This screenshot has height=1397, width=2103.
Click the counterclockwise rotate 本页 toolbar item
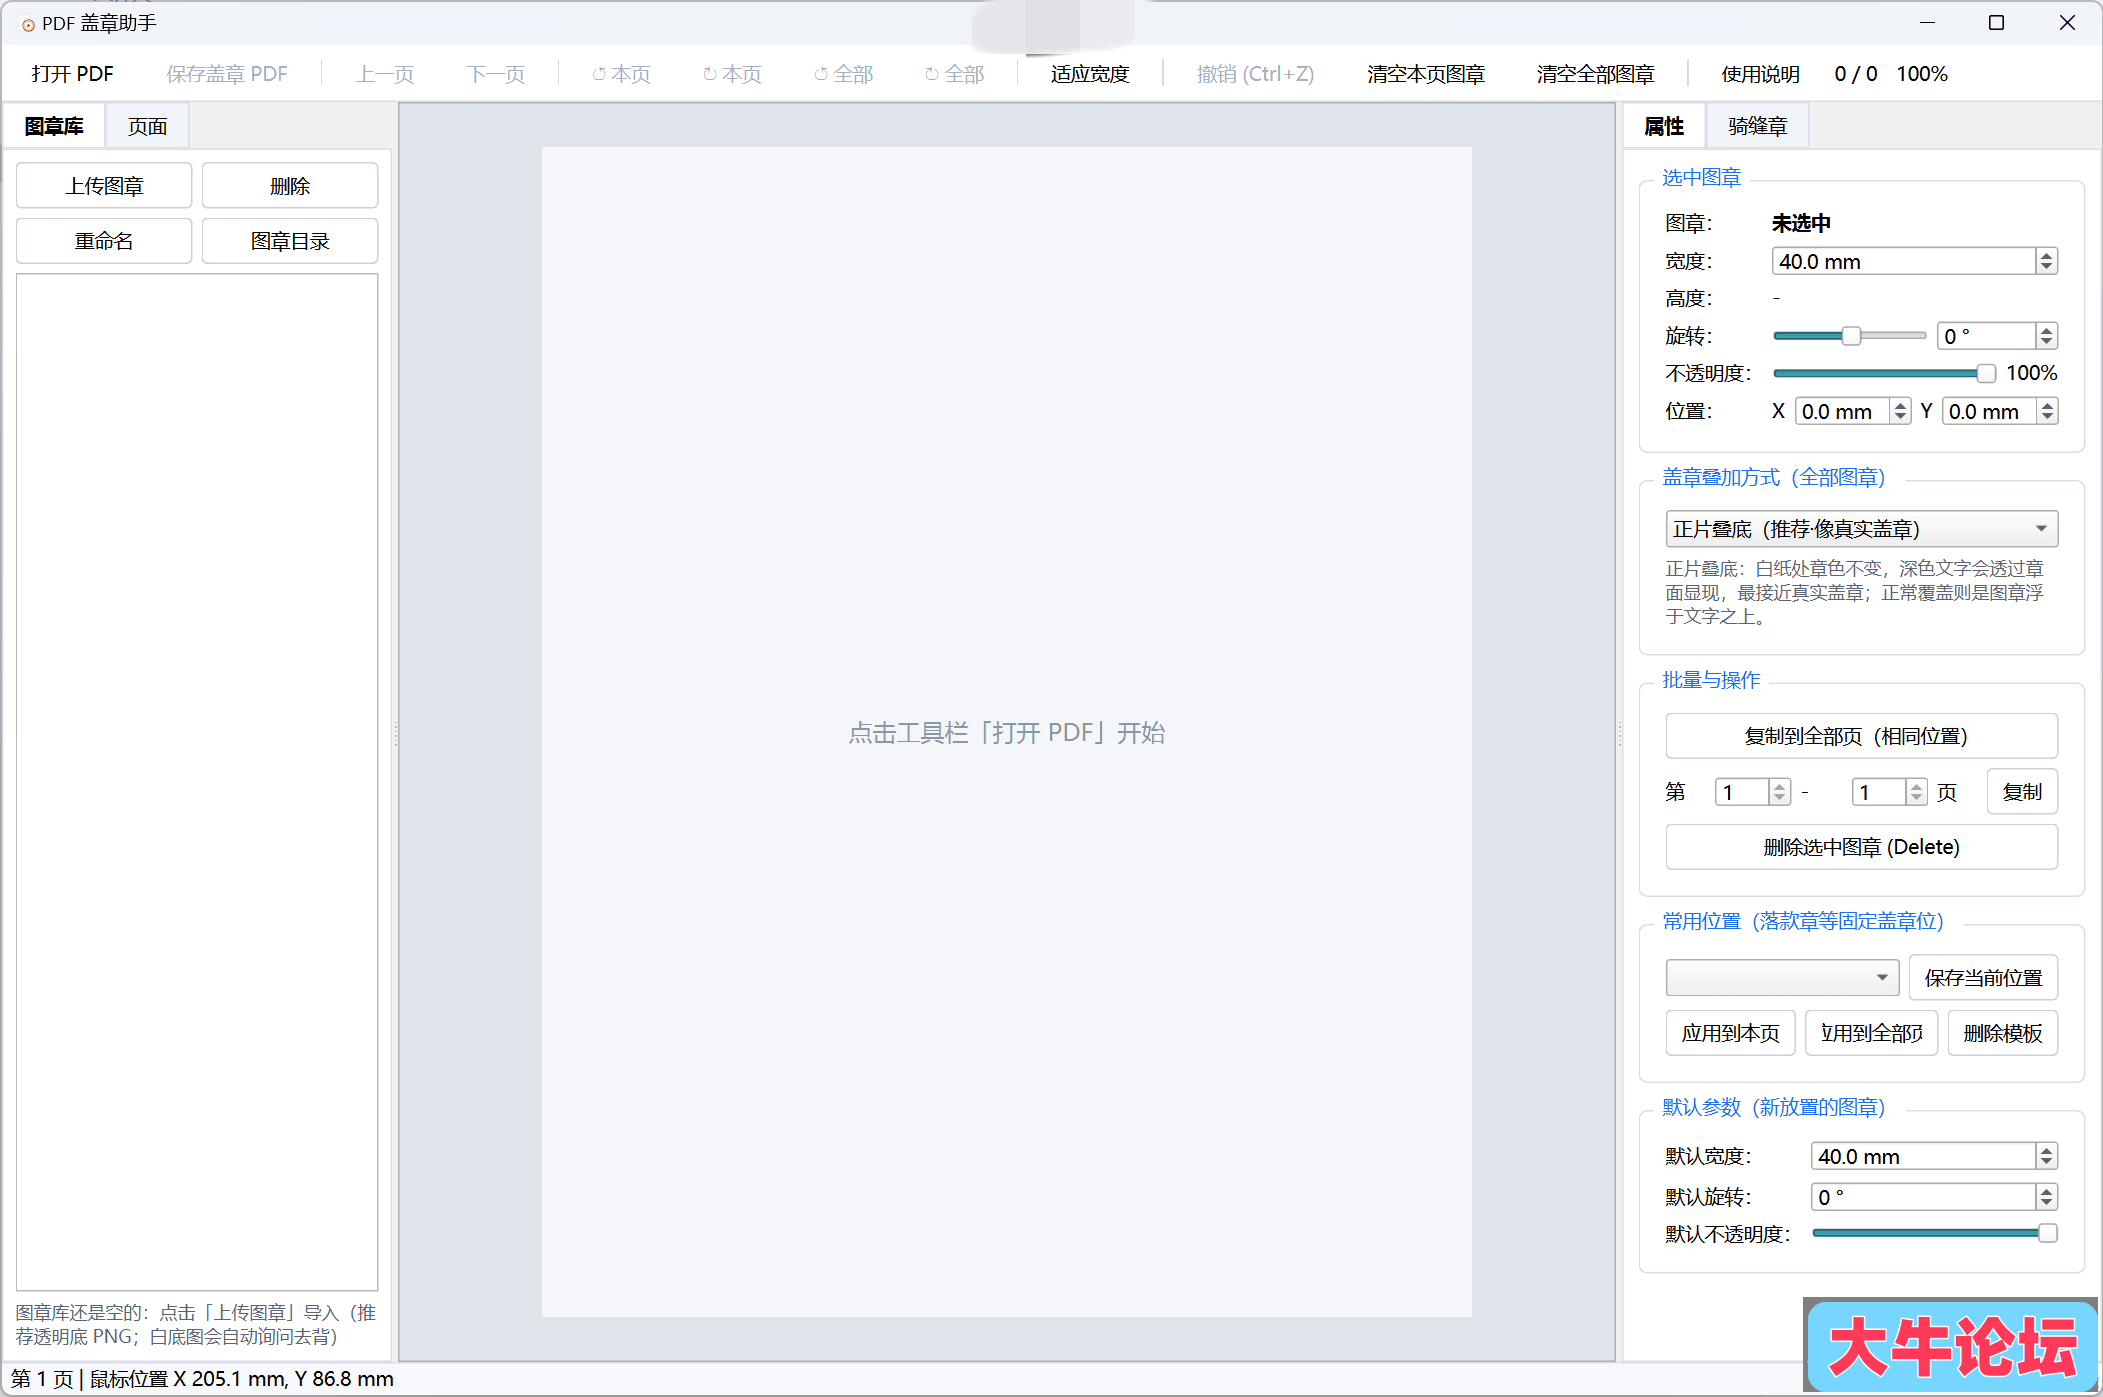click(621, 74)
